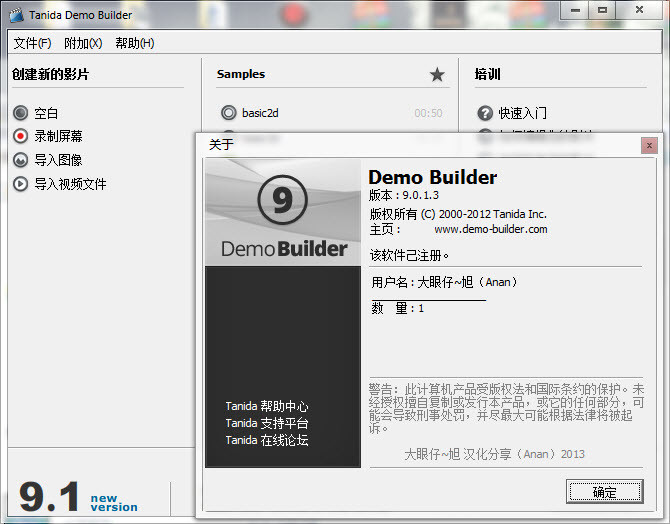Click the basic2d sample disc icon
This screenshot has height=524, width=670.
point(229,113)
